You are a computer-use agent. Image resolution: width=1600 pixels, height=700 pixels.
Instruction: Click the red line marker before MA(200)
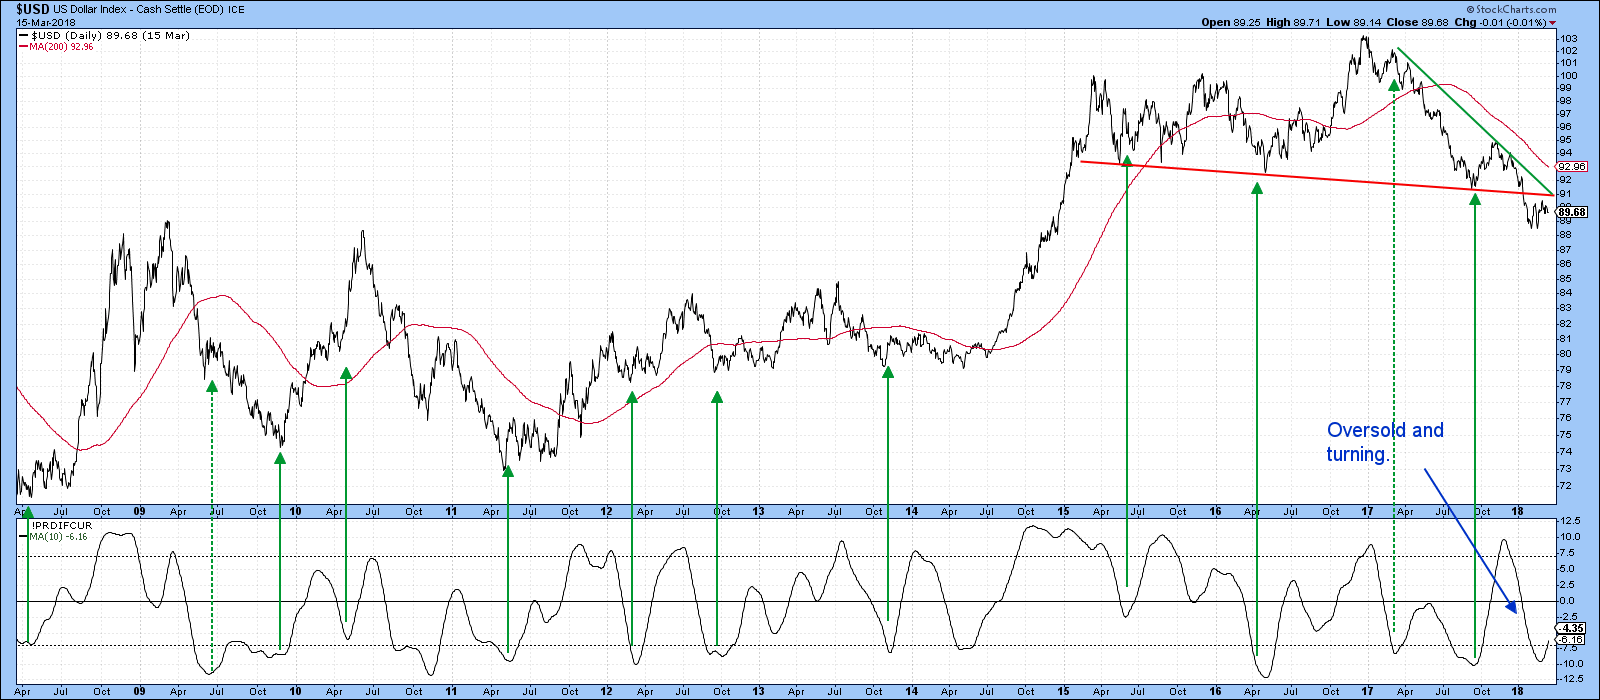coord(24,47)
